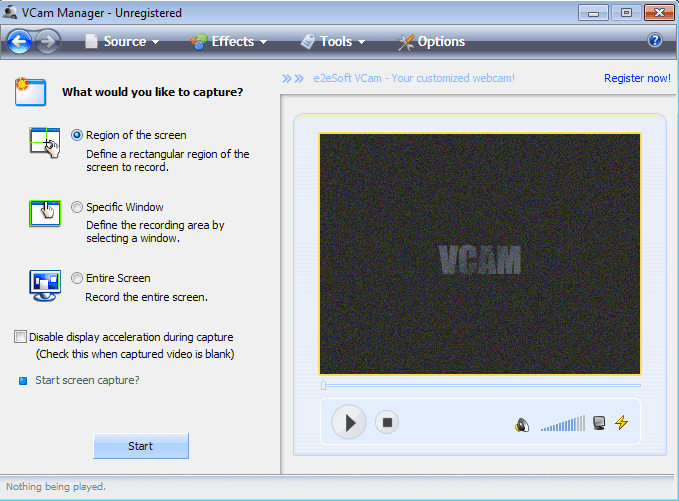Open the Tools menu
This screenshot has width=679, height=501.
coord(333,42)
